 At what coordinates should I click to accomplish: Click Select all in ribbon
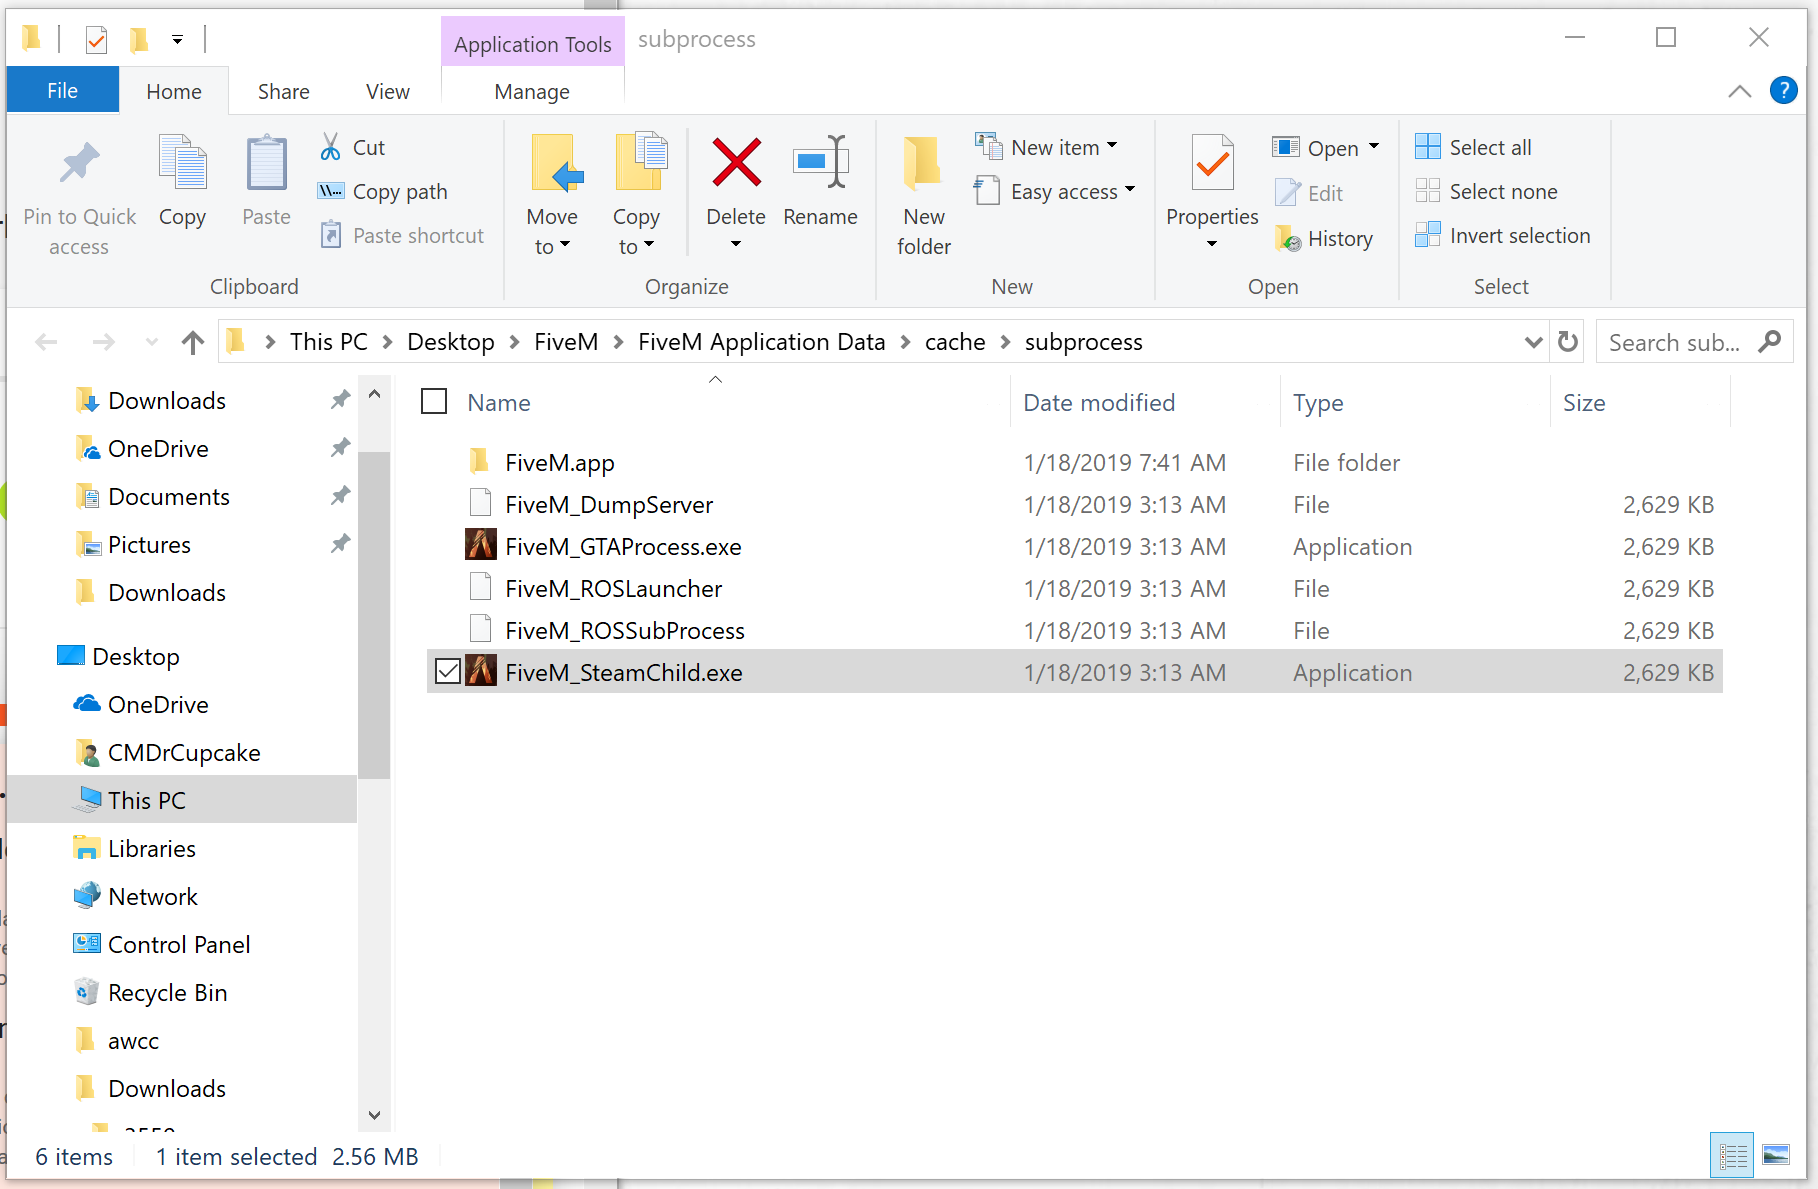pyautogui.click(x=1473, y=148)
